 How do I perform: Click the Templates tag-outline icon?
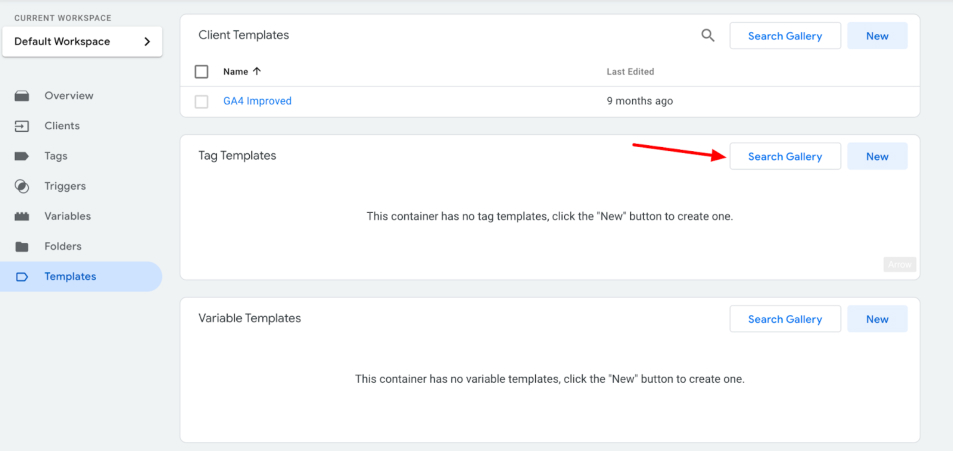pyautogui.click(x=22, y=277)
